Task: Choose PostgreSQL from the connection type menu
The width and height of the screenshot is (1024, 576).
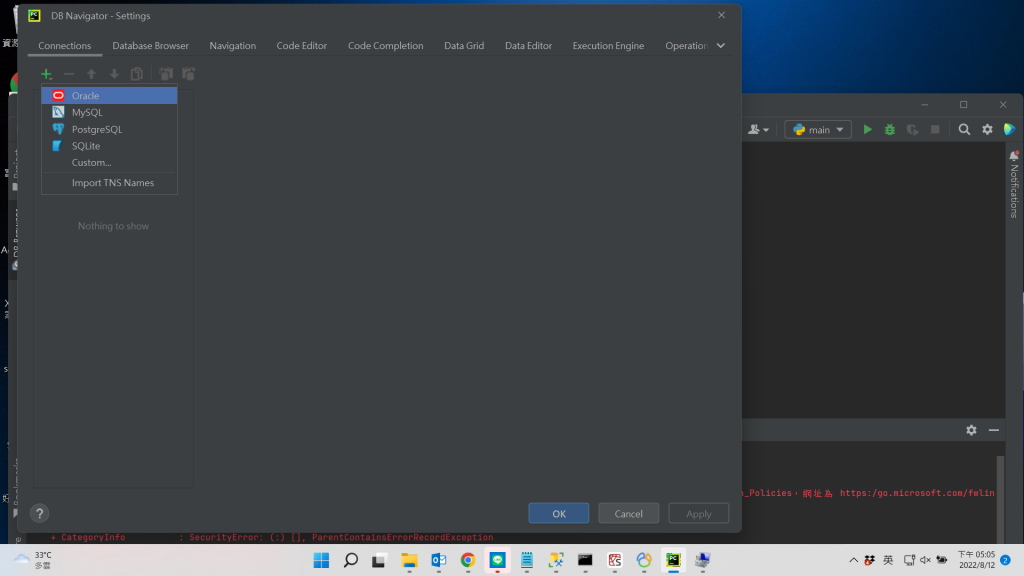Action: click(x=109, y=129)
